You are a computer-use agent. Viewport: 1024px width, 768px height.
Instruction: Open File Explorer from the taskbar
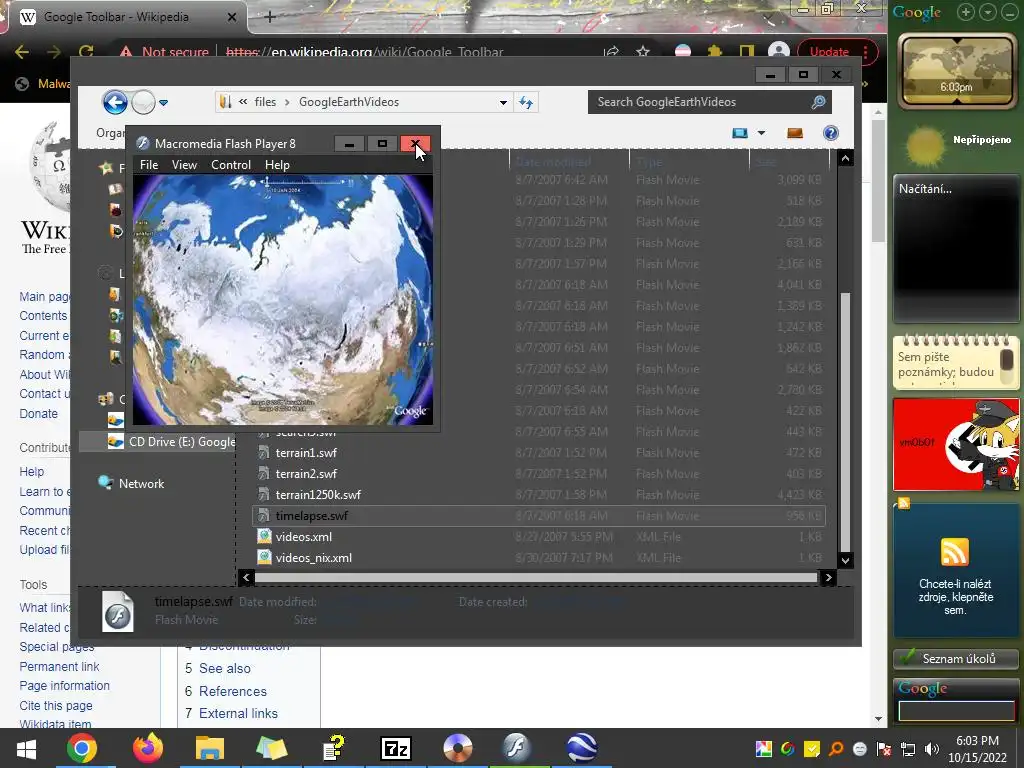tap(209, 748)
